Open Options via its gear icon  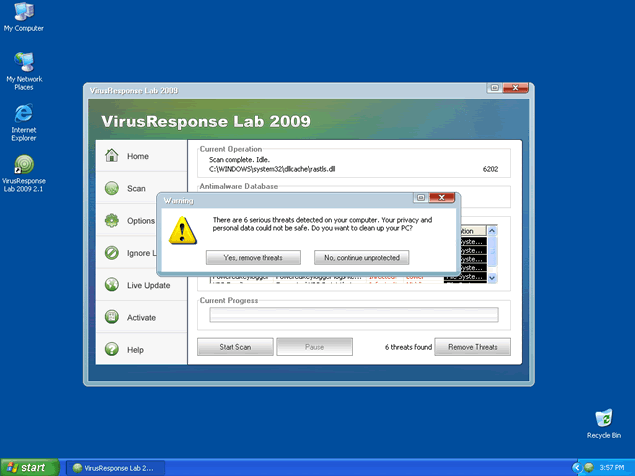point(112,221)
